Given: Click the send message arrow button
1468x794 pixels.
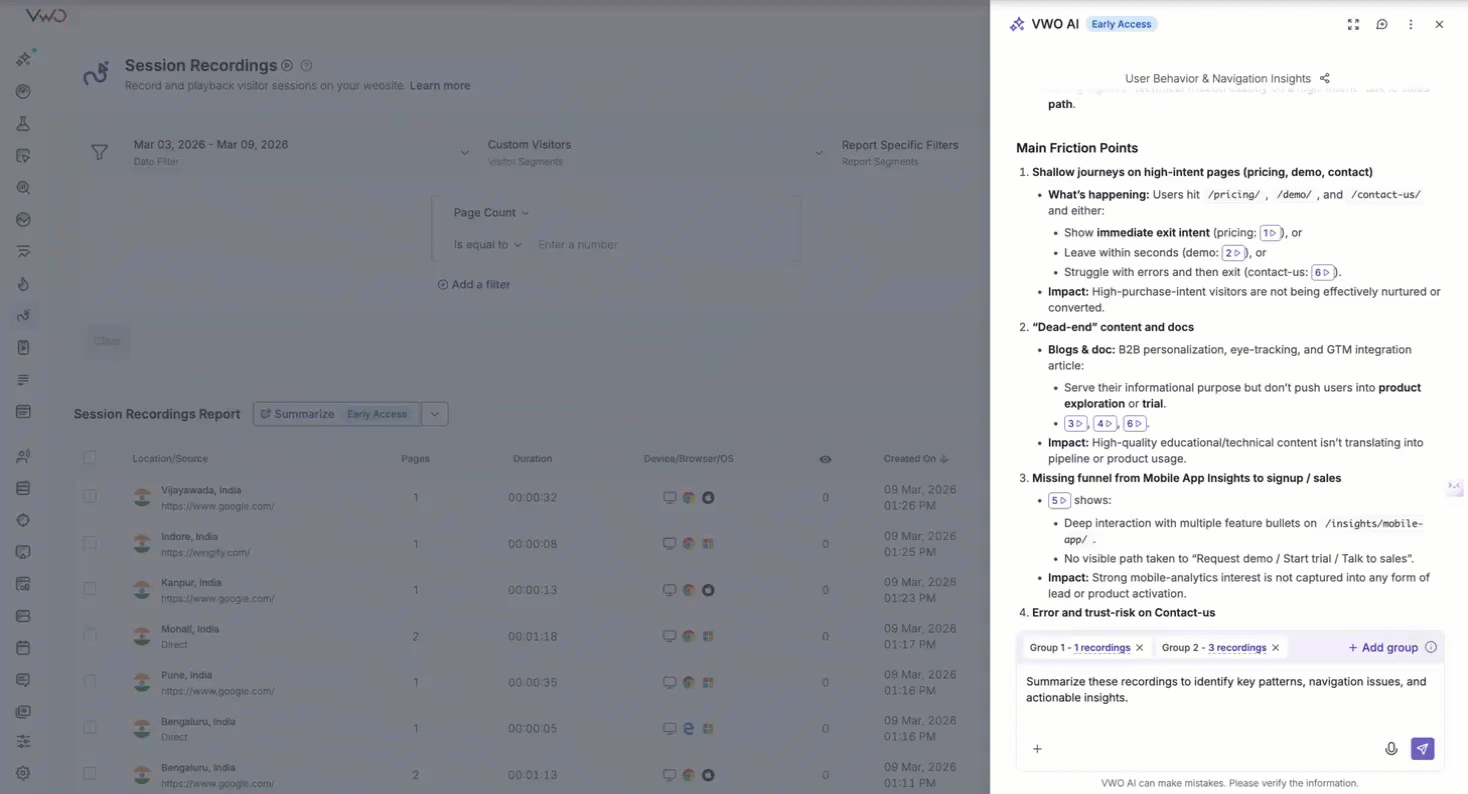Looking at the screenshot, I should [x=1422, y=748].
